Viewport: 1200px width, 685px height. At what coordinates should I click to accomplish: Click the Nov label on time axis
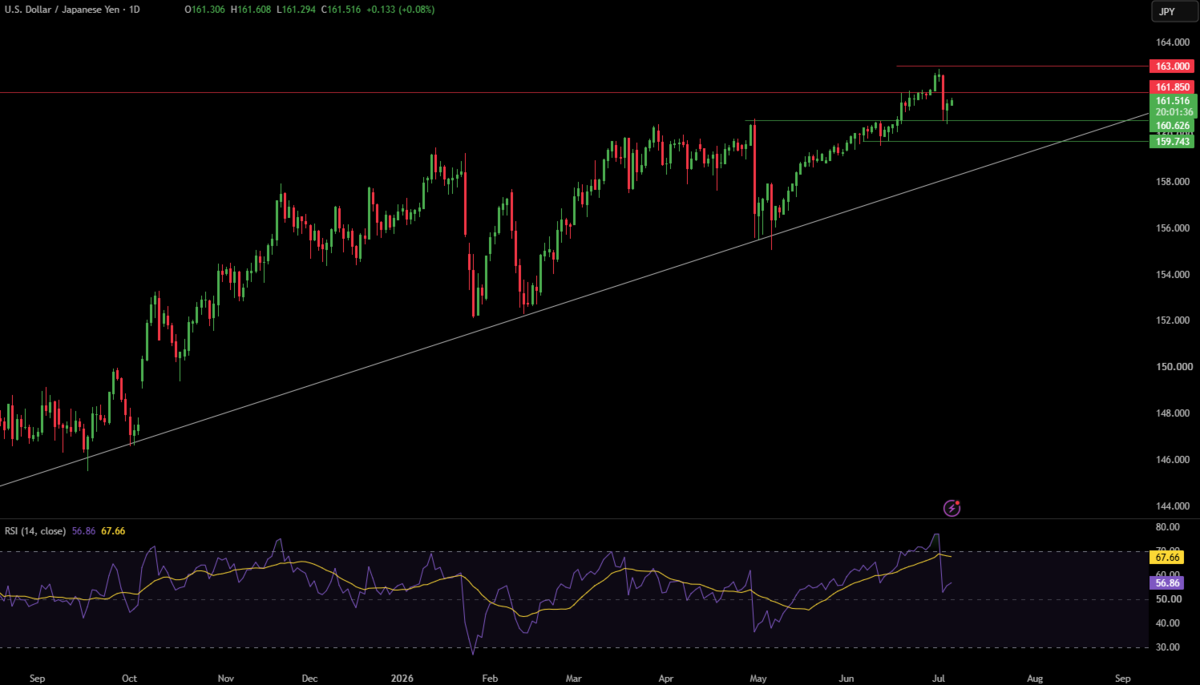[225, 677]
